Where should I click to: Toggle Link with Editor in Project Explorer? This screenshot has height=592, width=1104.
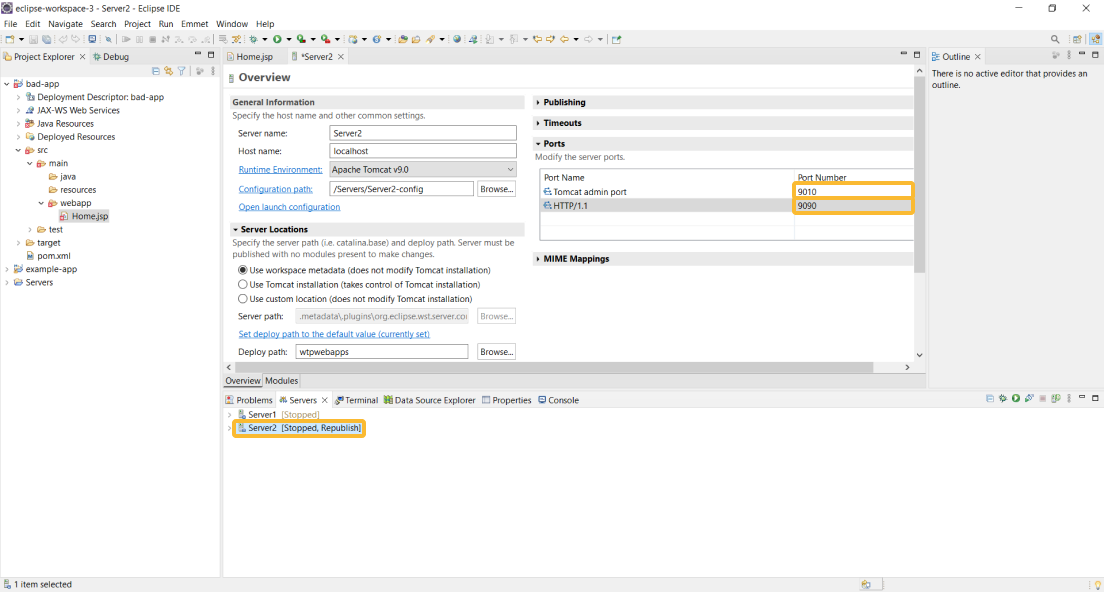coord(168,71)
